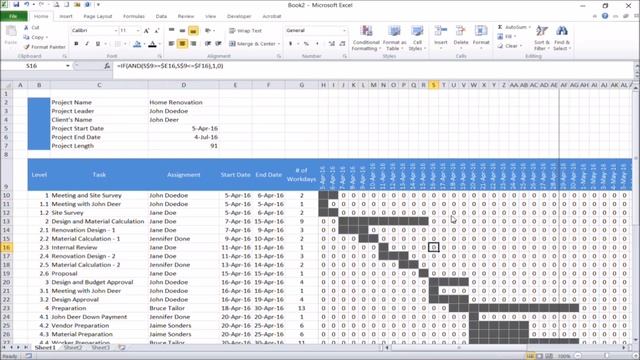The width and height of the screenshot is (640, 360).
Task: Toggle Align Text Left
Action: [x=172, y=44]
